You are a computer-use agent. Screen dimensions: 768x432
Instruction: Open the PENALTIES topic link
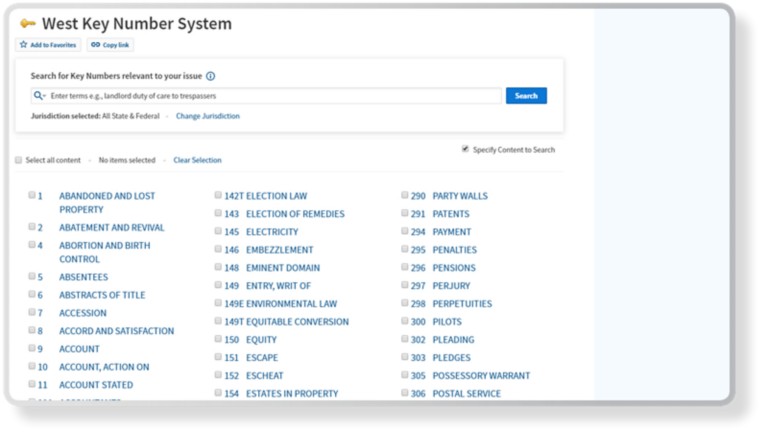[455, 250]
